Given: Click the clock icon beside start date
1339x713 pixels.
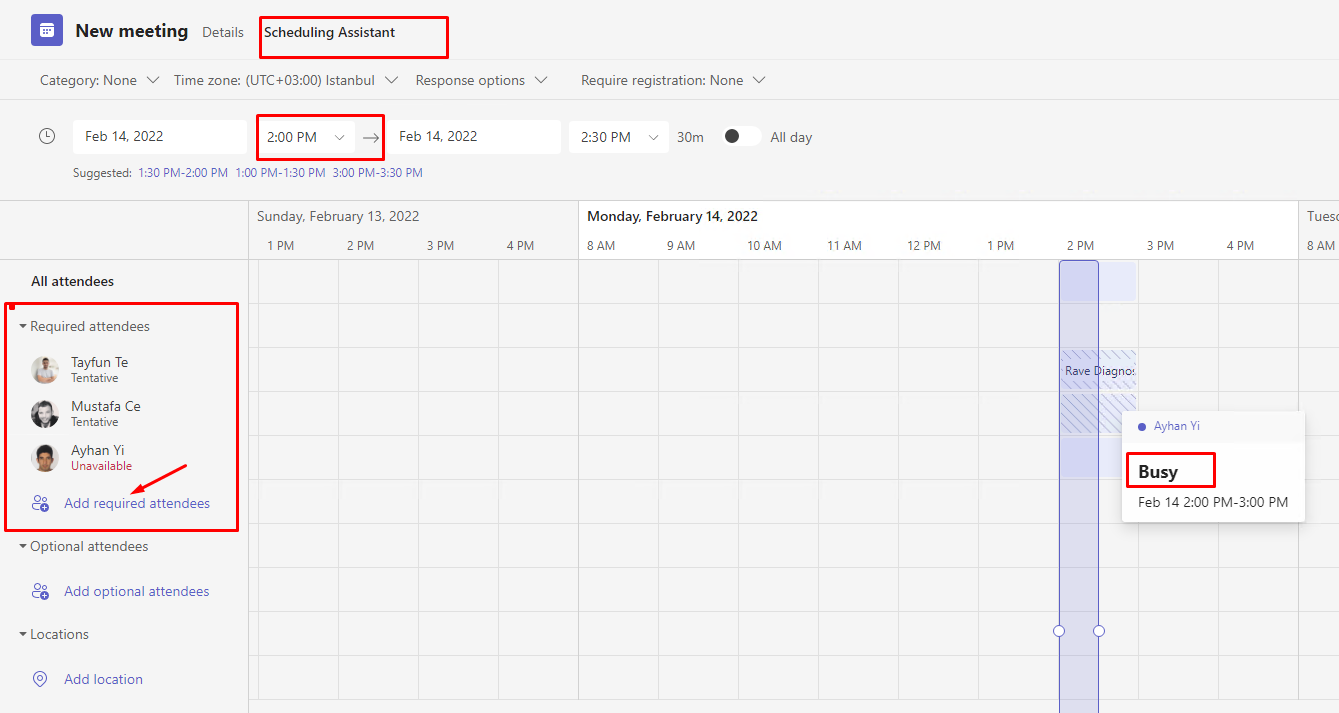Looking at the screenshot, I should coord(47,136).
